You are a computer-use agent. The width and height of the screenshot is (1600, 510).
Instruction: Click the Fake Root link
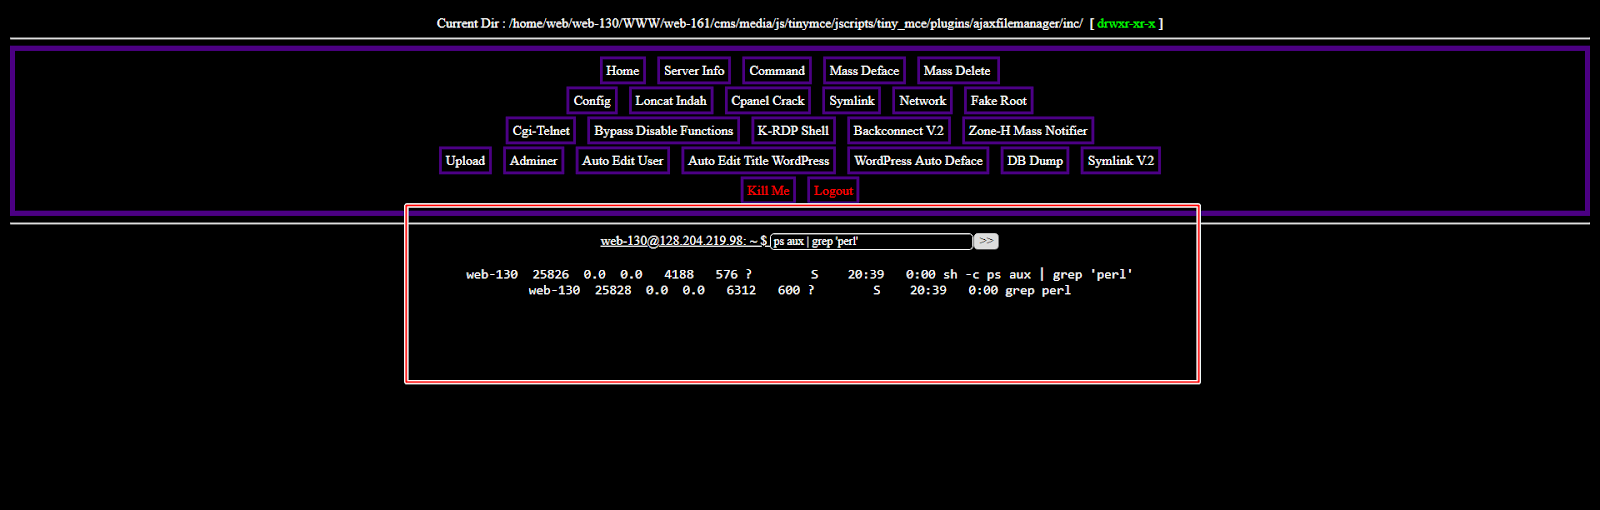coord(998,101)
